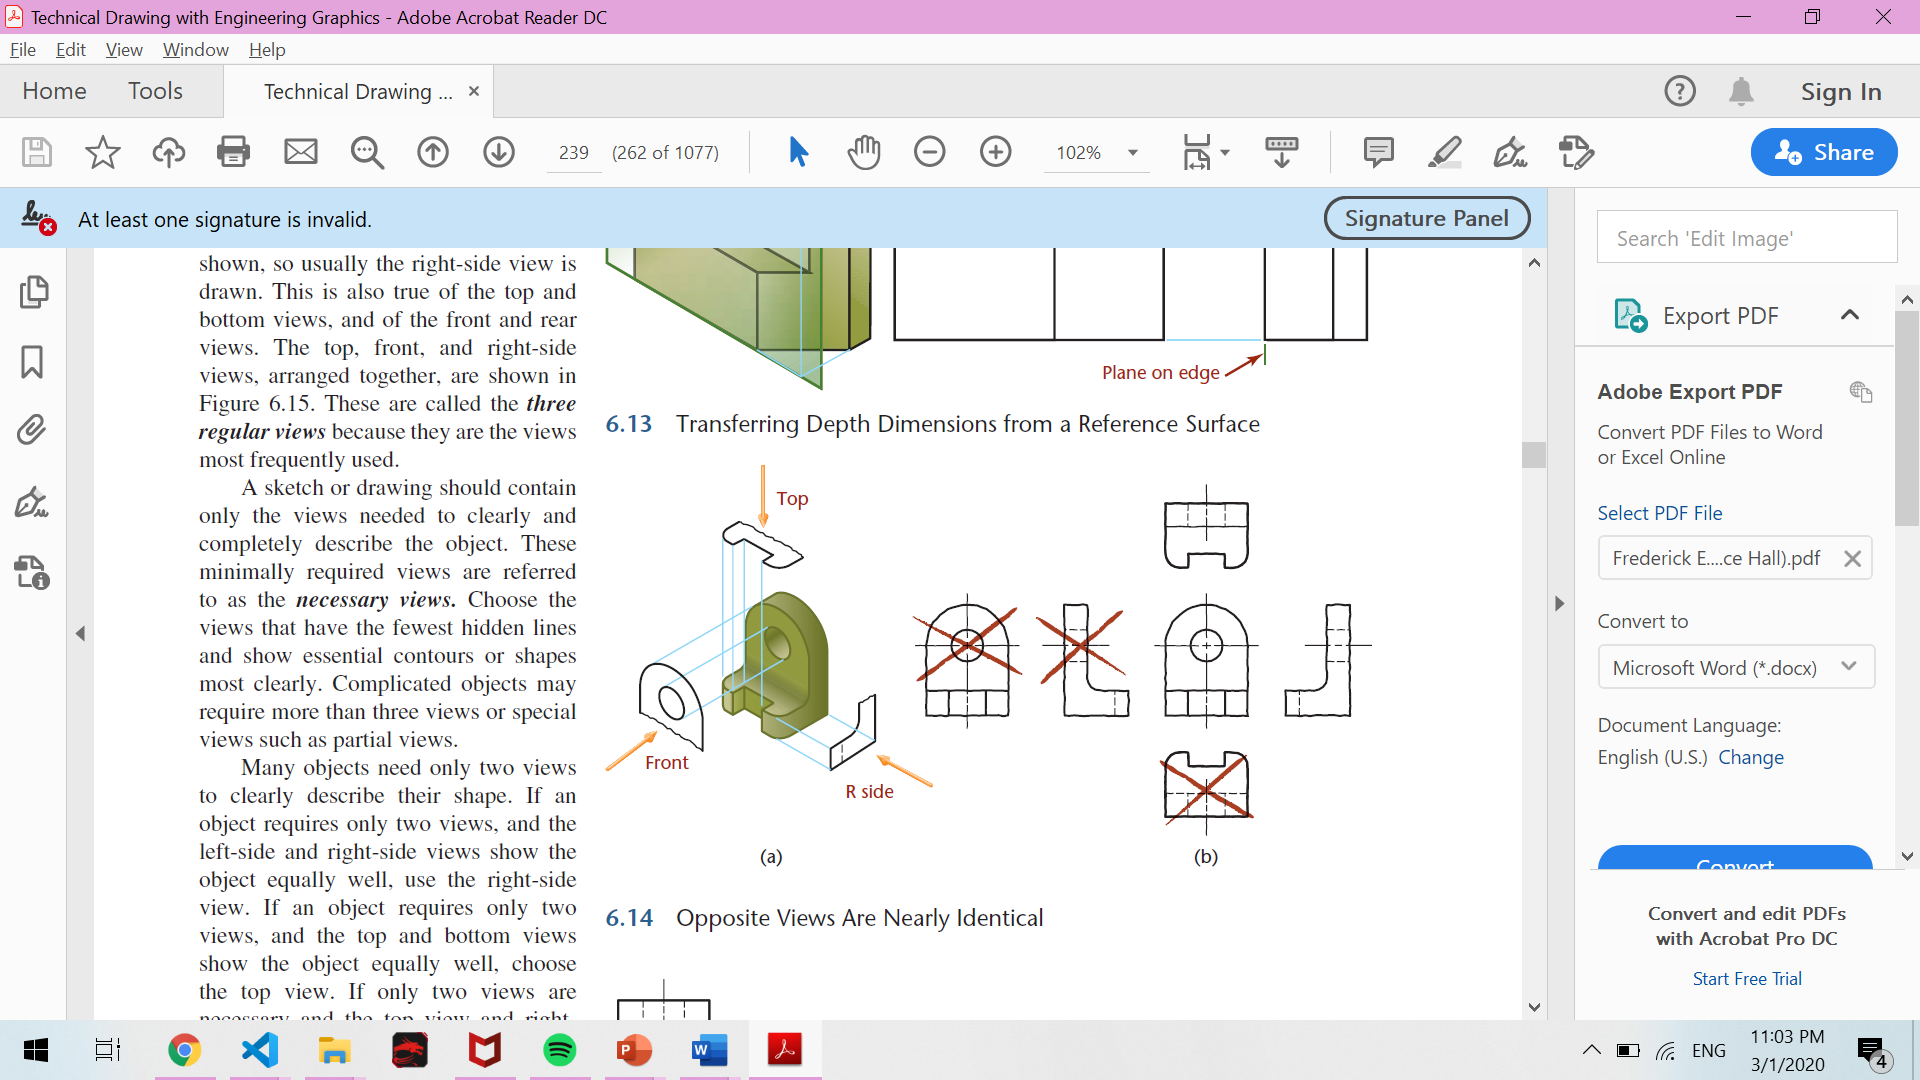
Task: Open the Add comment tool
Action: [x=1378, y=152]
